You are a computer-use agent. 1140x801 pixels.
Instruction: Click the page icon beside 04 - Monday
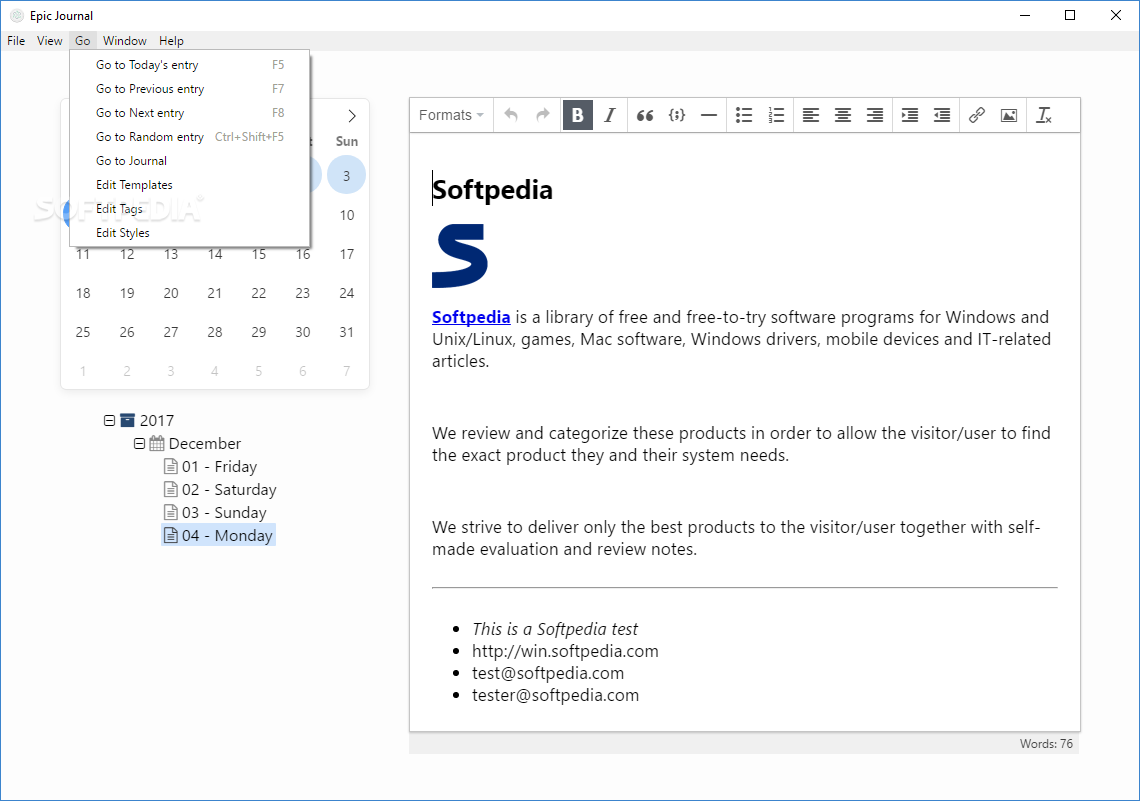[x=171, y=536]
